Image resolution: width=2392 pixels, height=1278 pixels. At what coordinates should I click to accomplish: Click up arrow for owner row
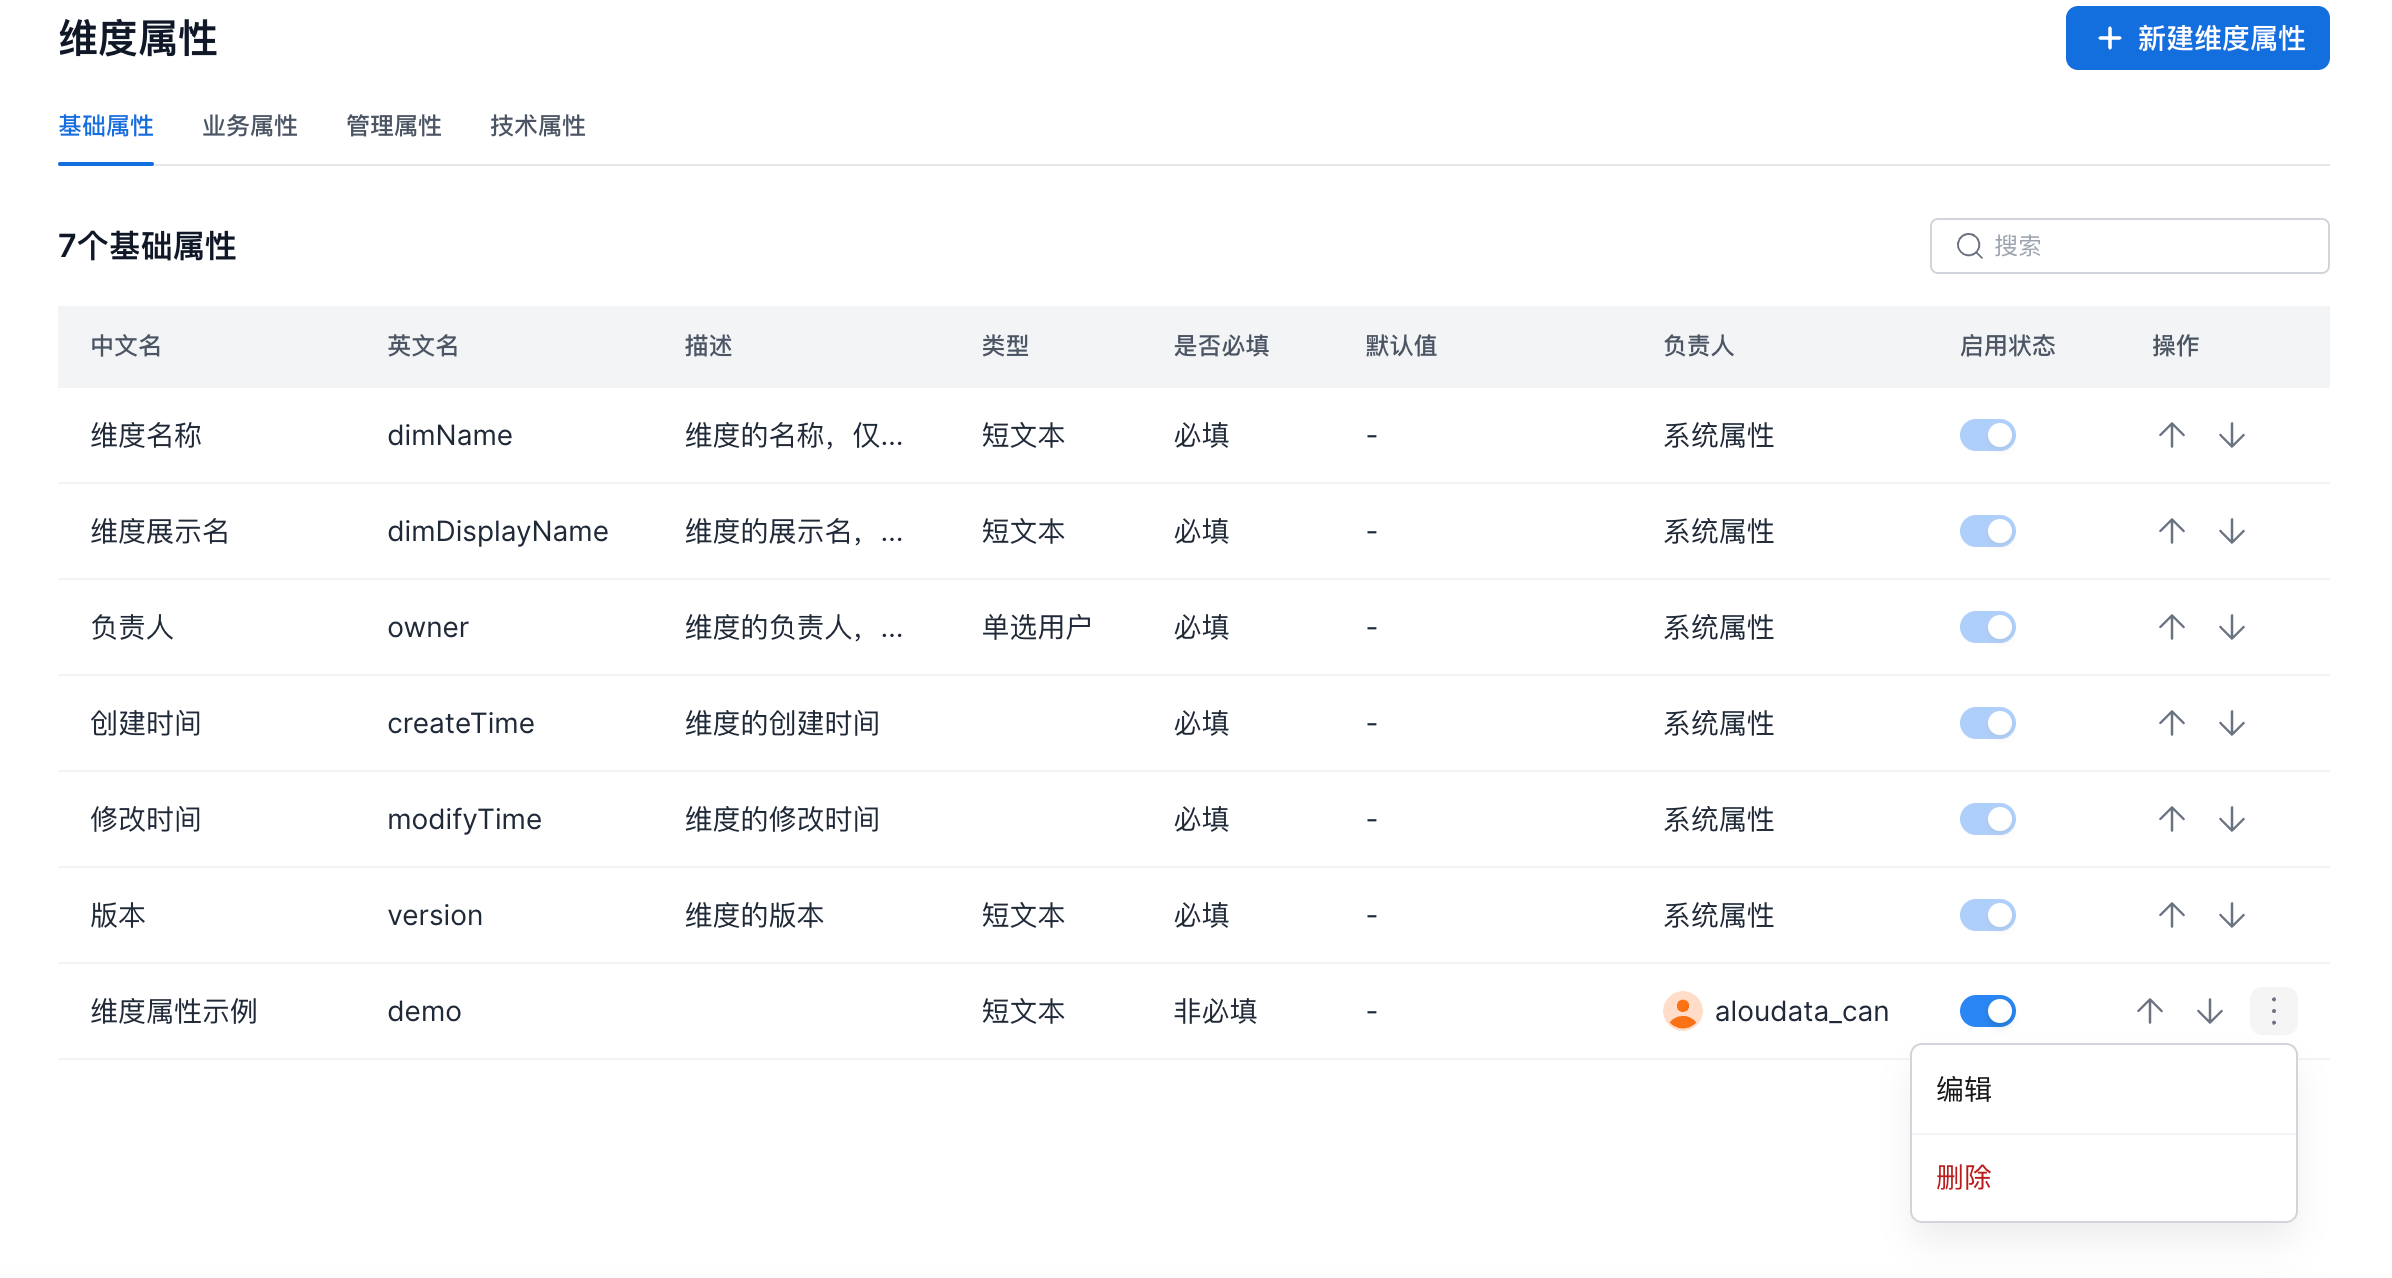pyautogui.click(x=2171, y=627)
